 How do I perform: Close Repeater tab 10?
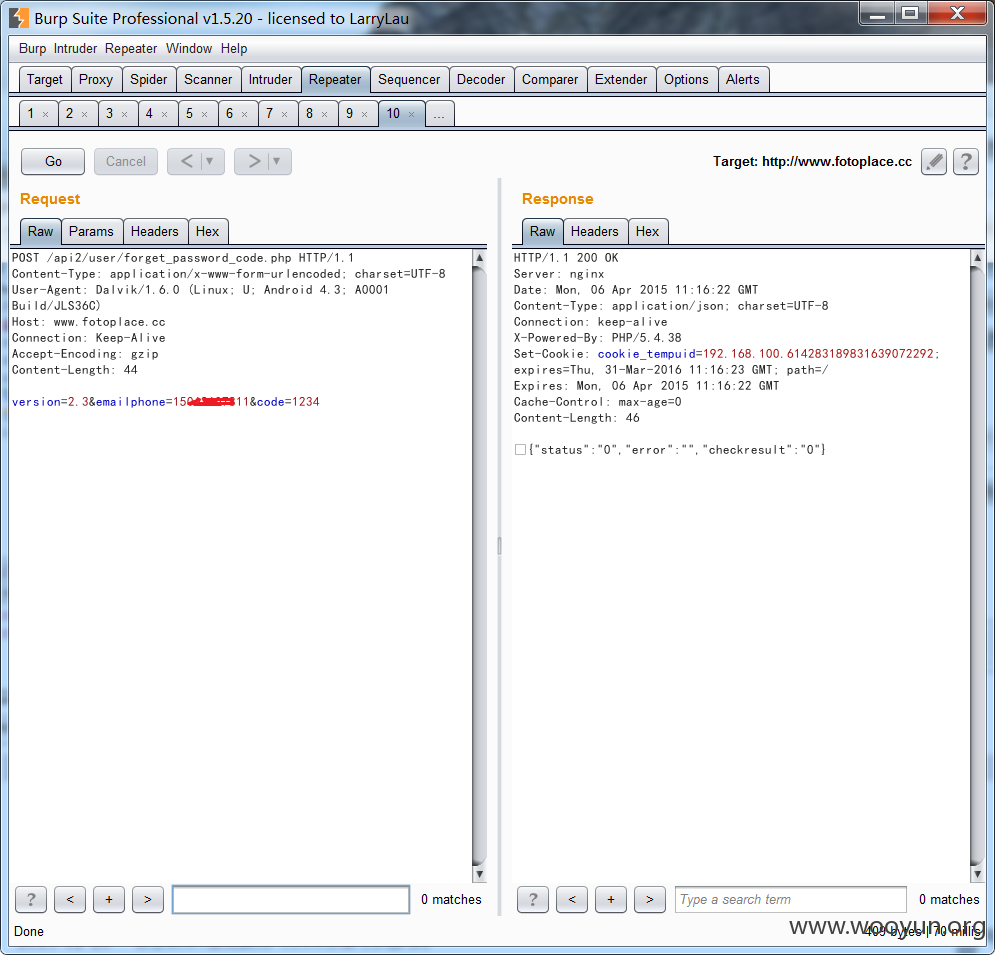coord(411,115)
